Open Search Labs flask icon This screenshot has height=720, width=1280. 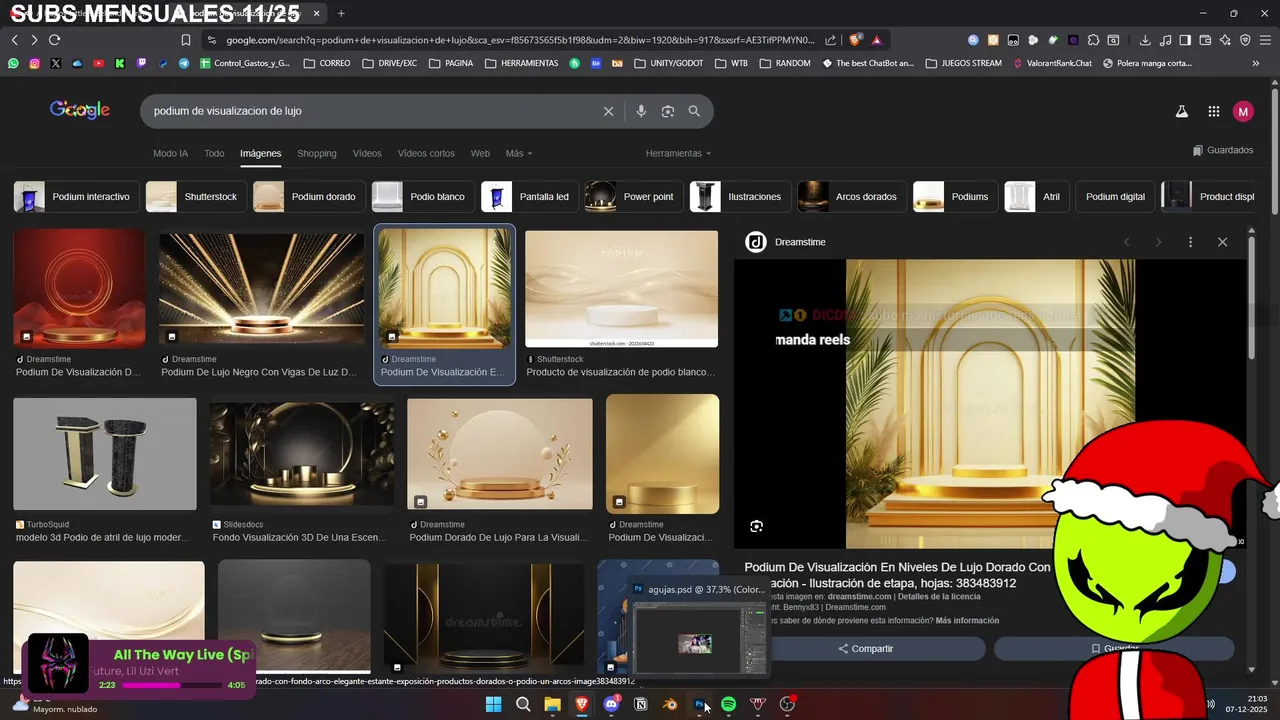(x=1181, y=112)
